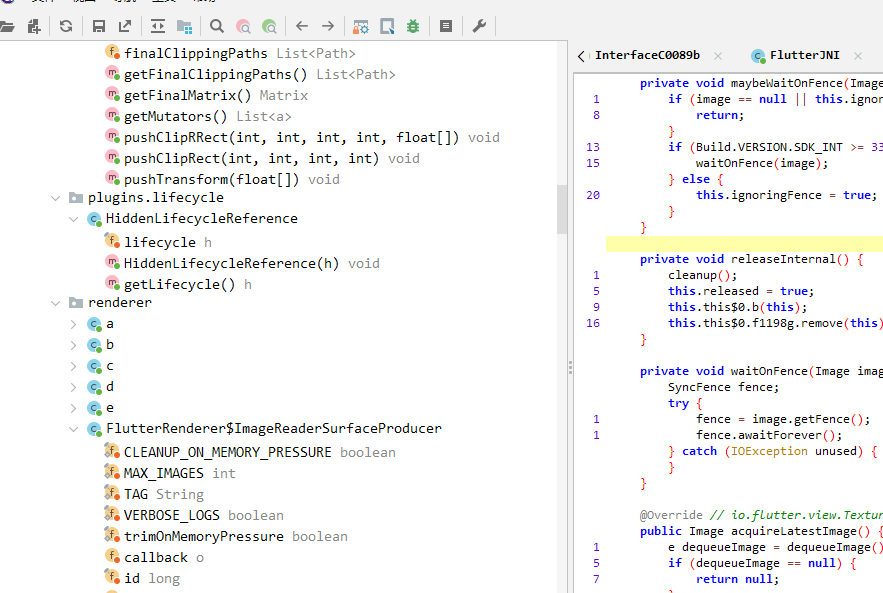
Task: Close the InterfaceC0089b tab
Action: coord(717,56)
